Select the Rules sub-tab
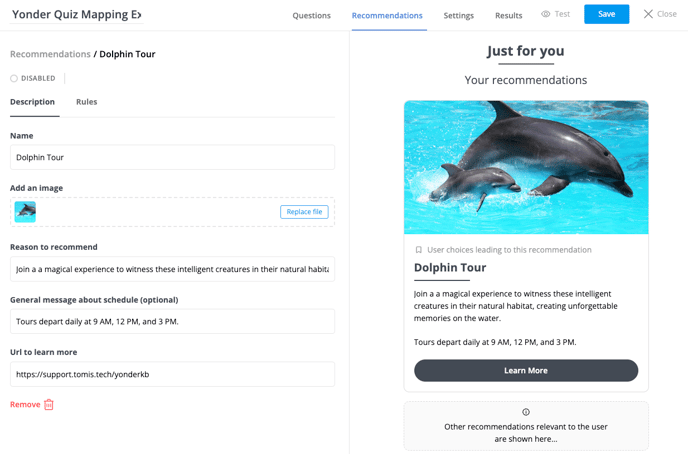This screenshot has width=688, height=454. [86, 102]
